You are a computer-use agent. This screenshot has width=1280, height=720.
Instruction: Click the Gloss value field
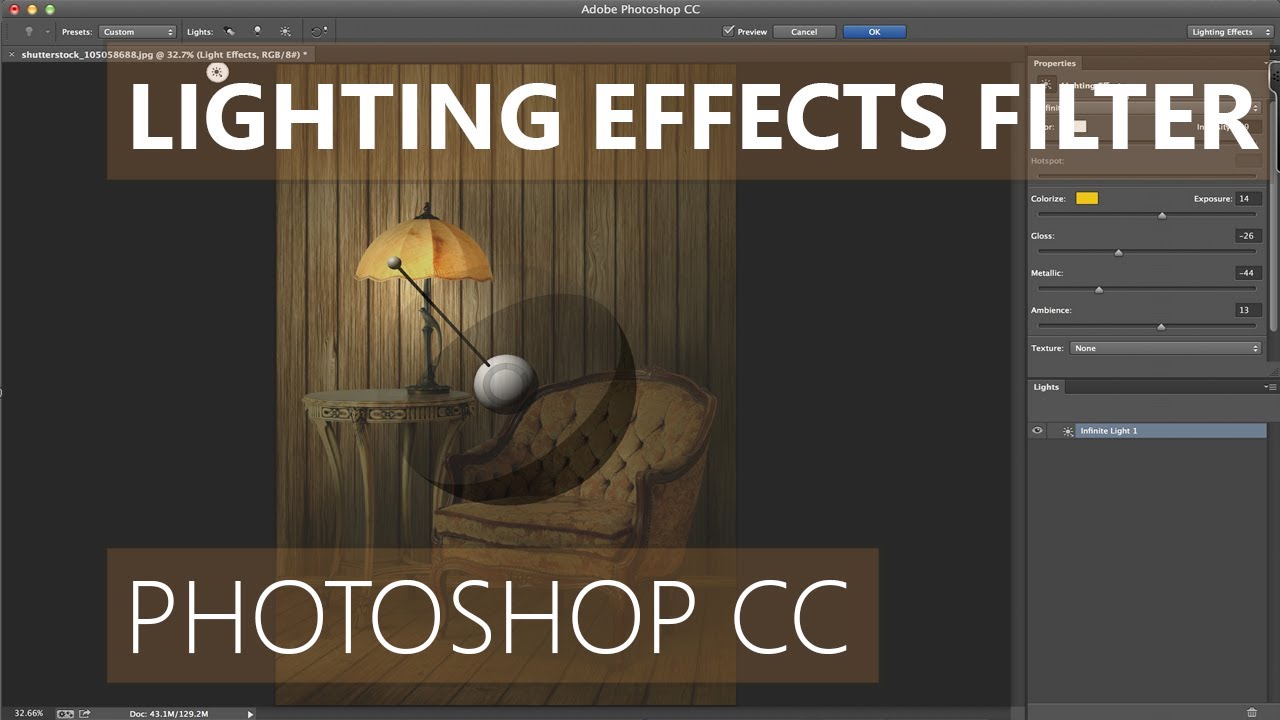click(x=1248, y=236)
